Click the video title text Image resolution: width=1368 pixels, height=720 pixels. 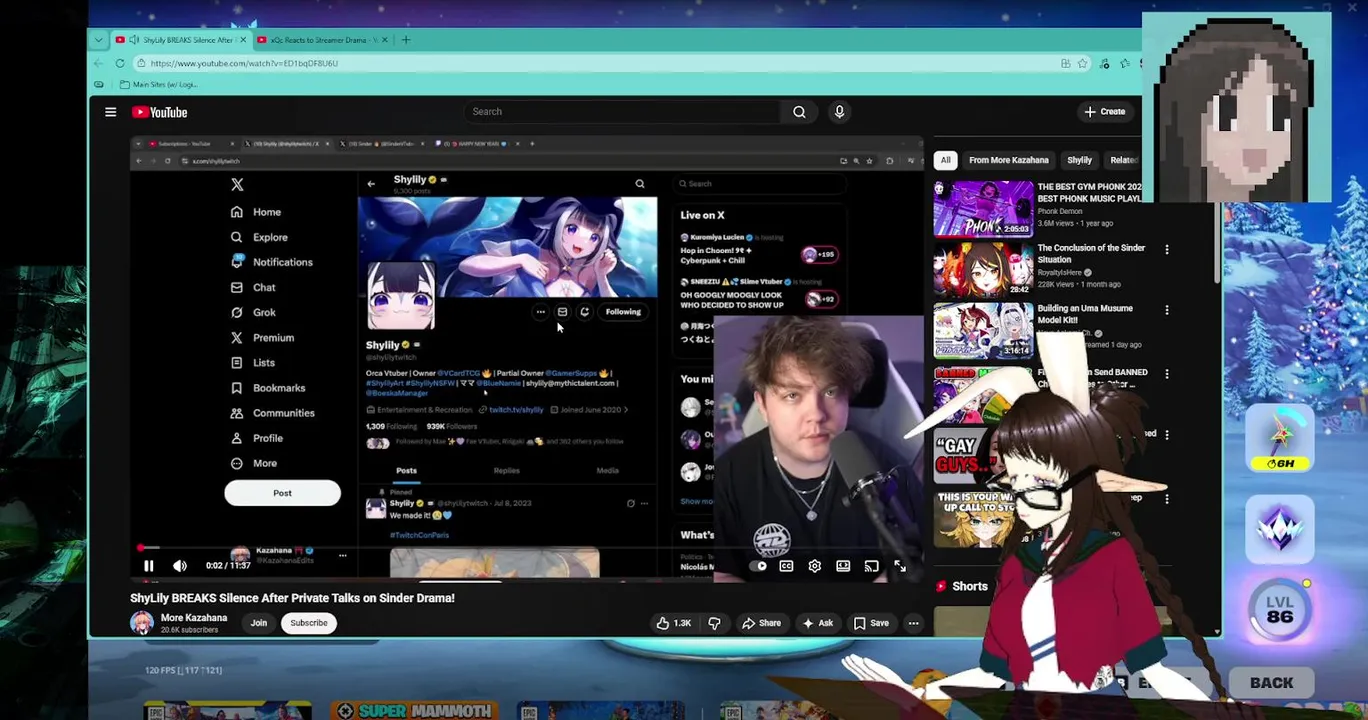pyautogui.click(x=292, y=598)
